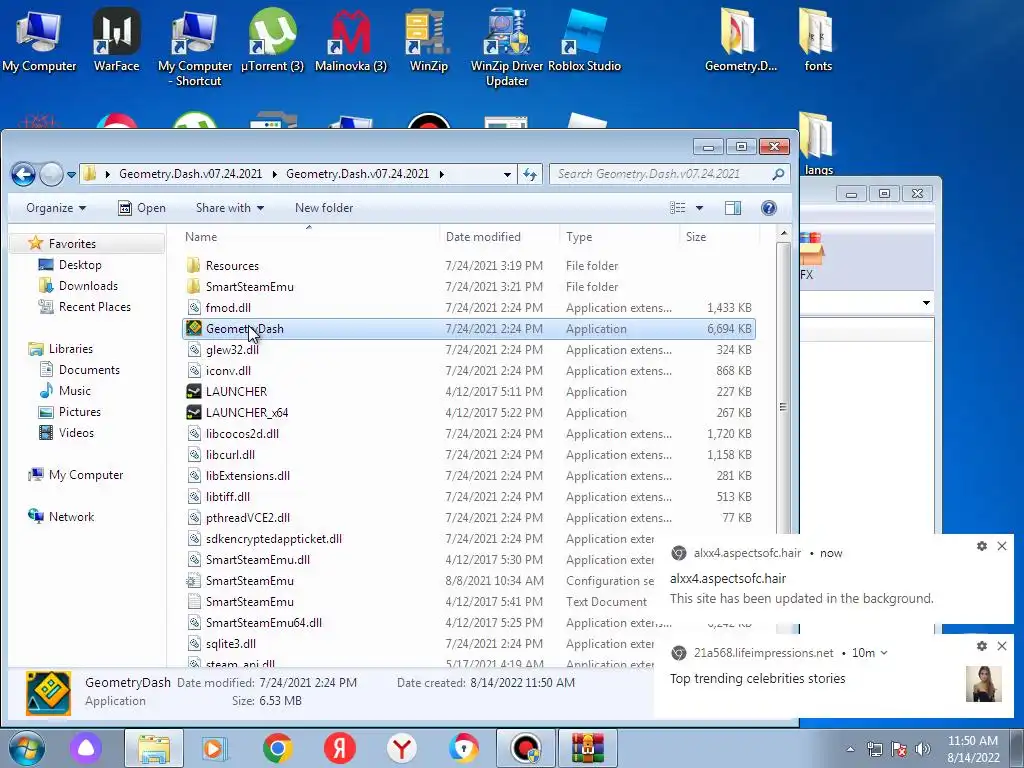Open the Windows Start button
The height and width of the screenshot is (768, 1024).
click(x=26, y=748)
